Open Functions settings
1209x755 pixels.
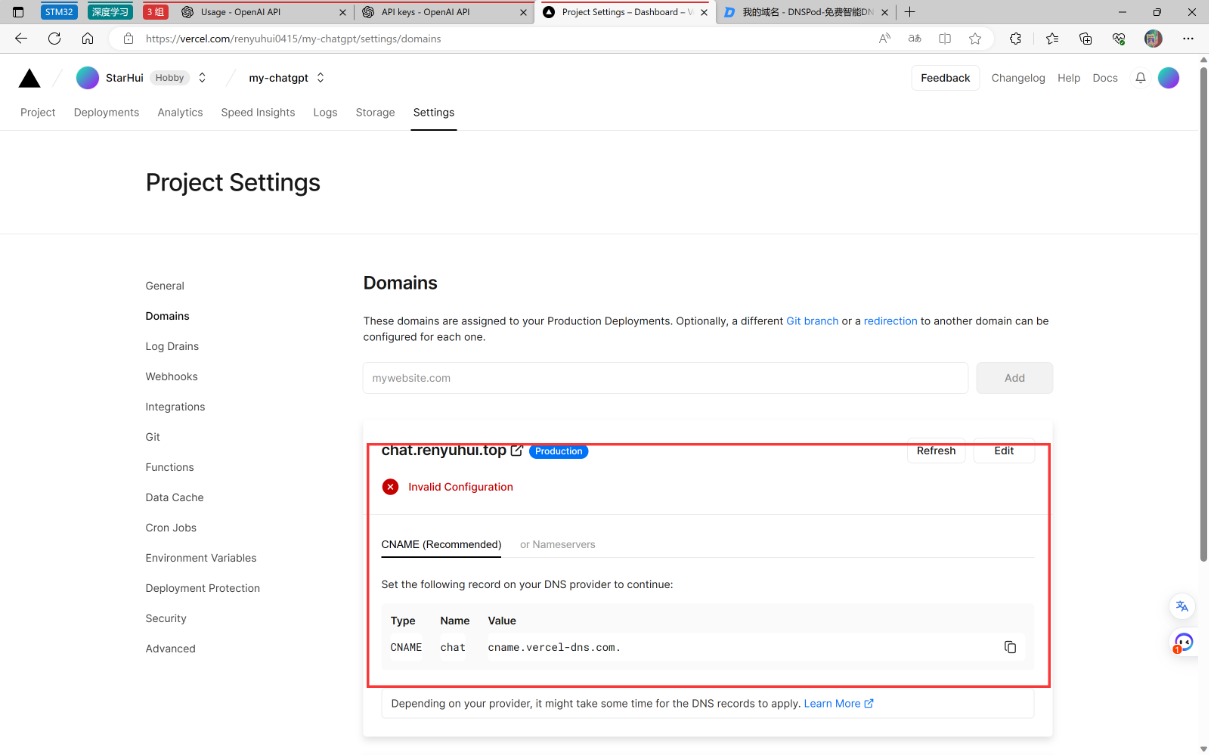[170, 467]
